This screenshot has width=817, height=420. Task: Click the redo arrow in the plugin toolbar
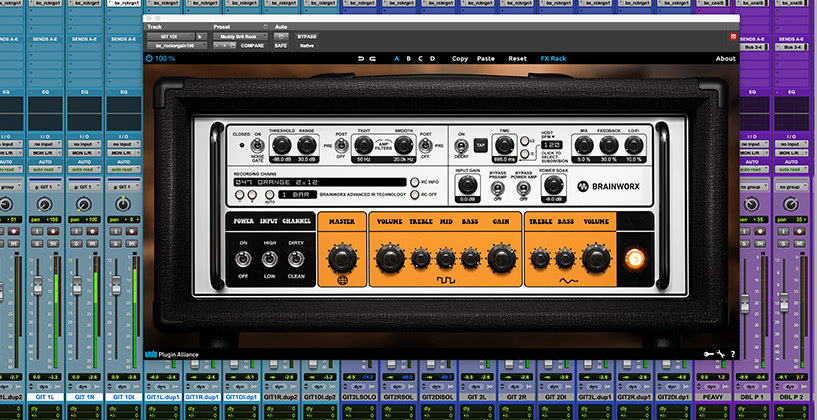373,58
